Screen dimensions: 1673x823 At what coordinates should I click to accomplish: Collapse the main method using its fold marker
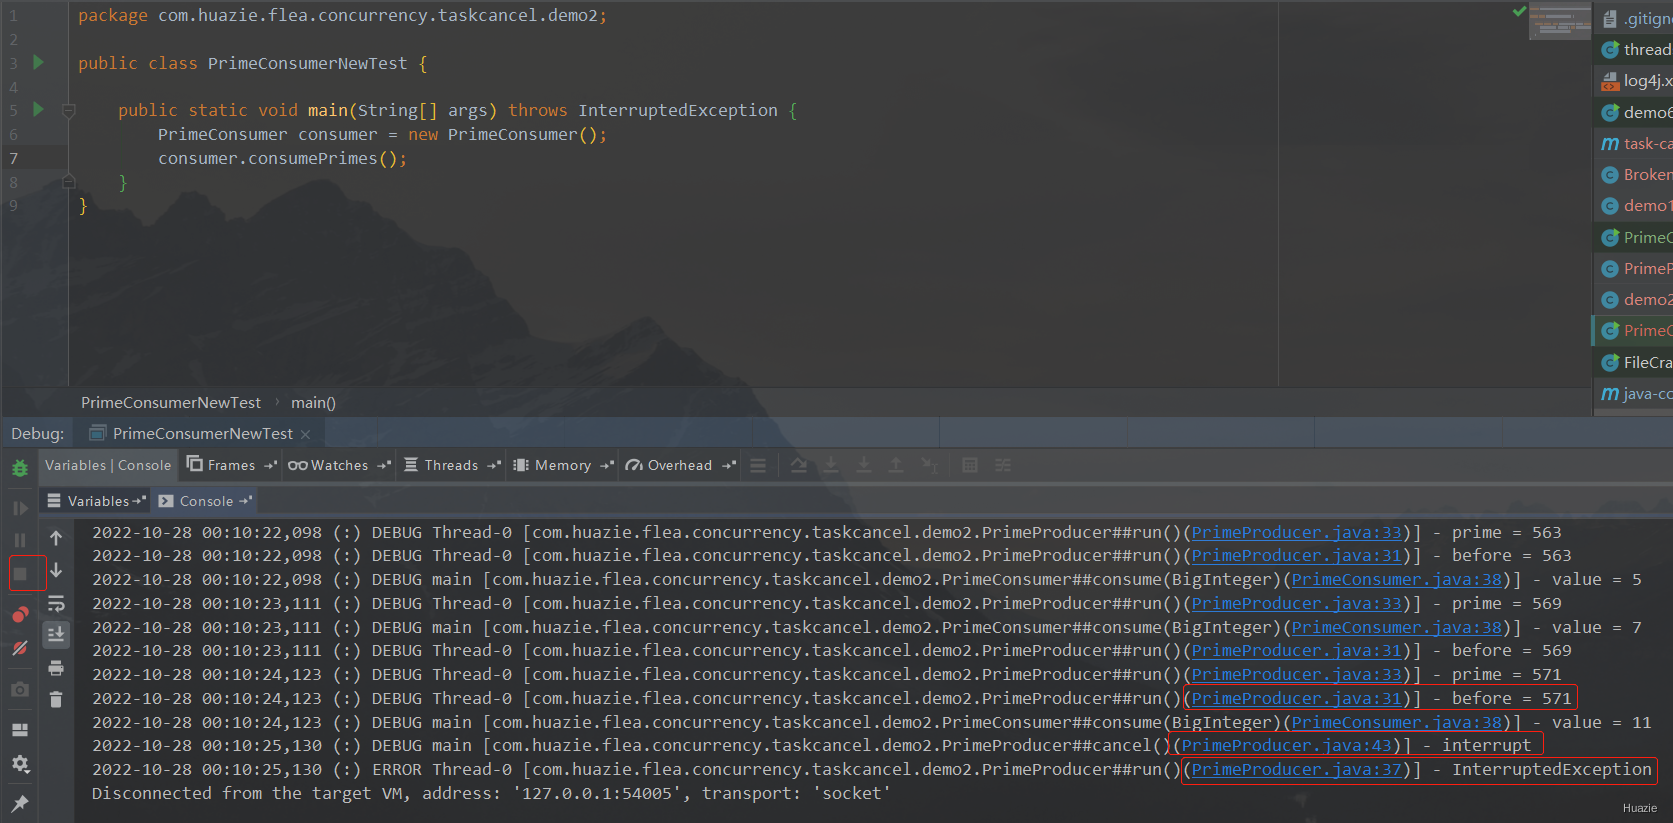point(69,110)
